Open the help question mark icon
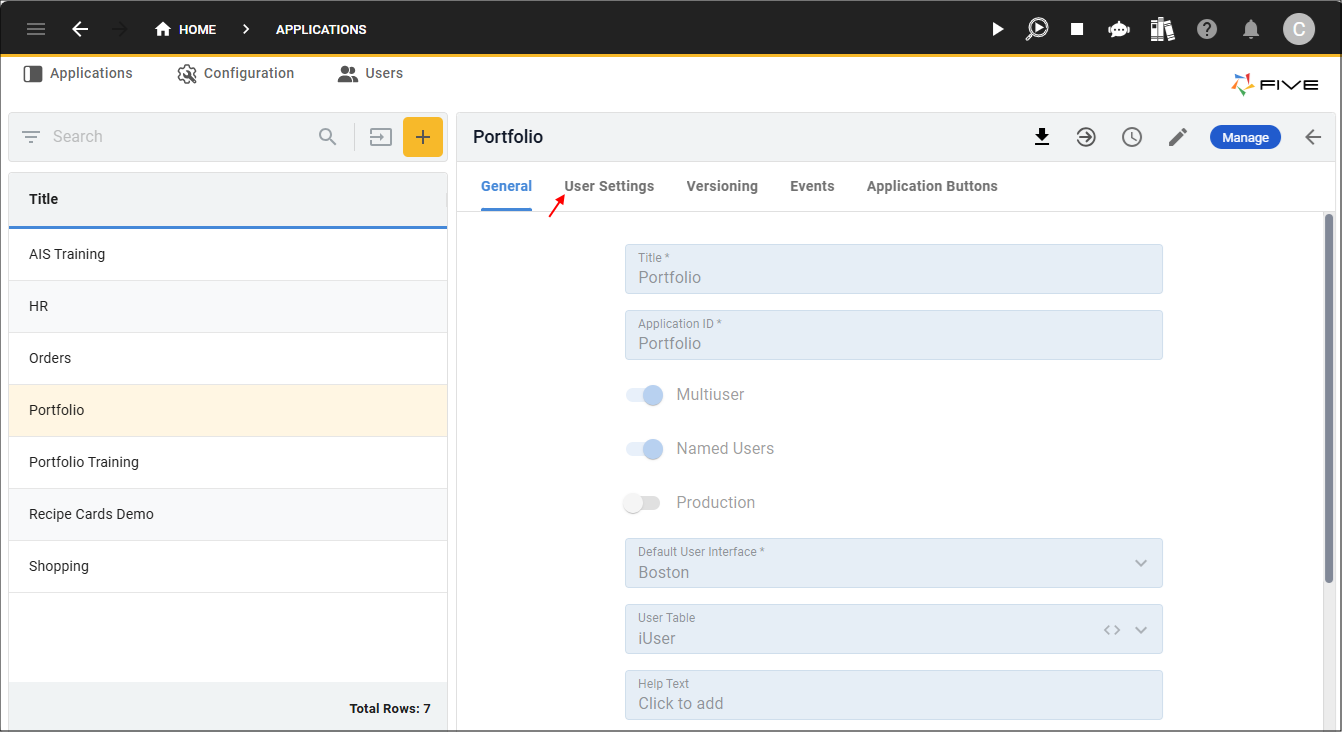 point(1207,29)
